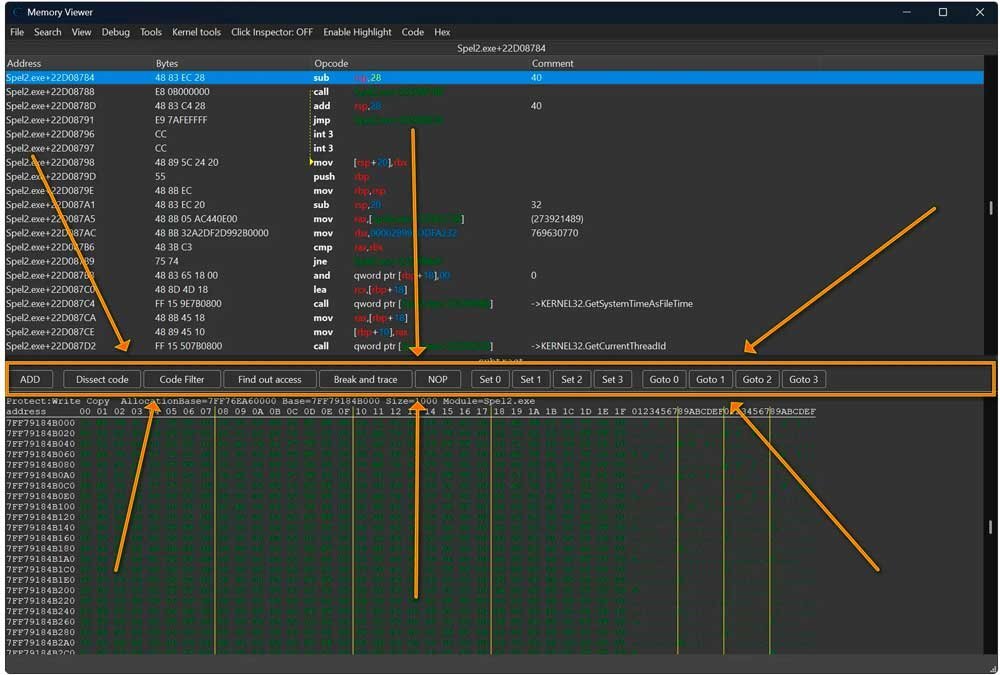Click the Memory Viewer app icon in title bar
1000x675 pixels.
tap(17, 12)
